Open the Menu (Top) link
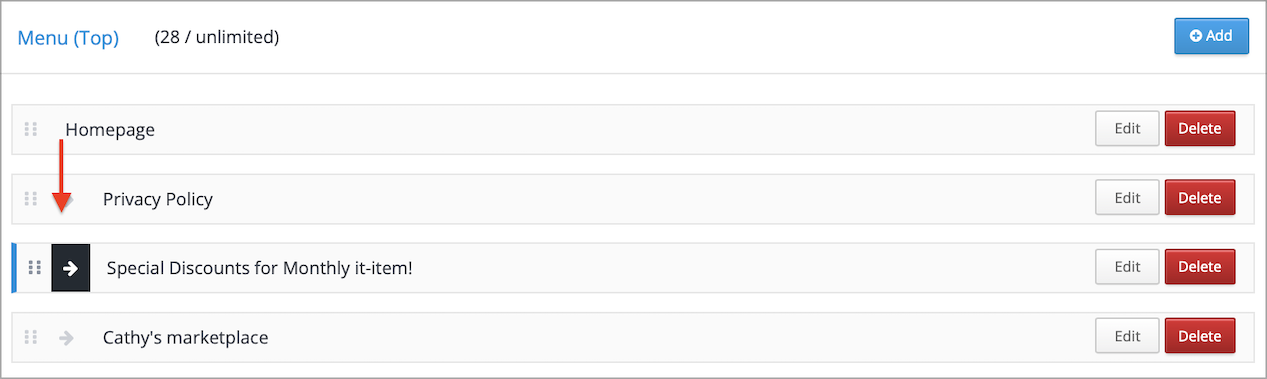 [68, 38]
